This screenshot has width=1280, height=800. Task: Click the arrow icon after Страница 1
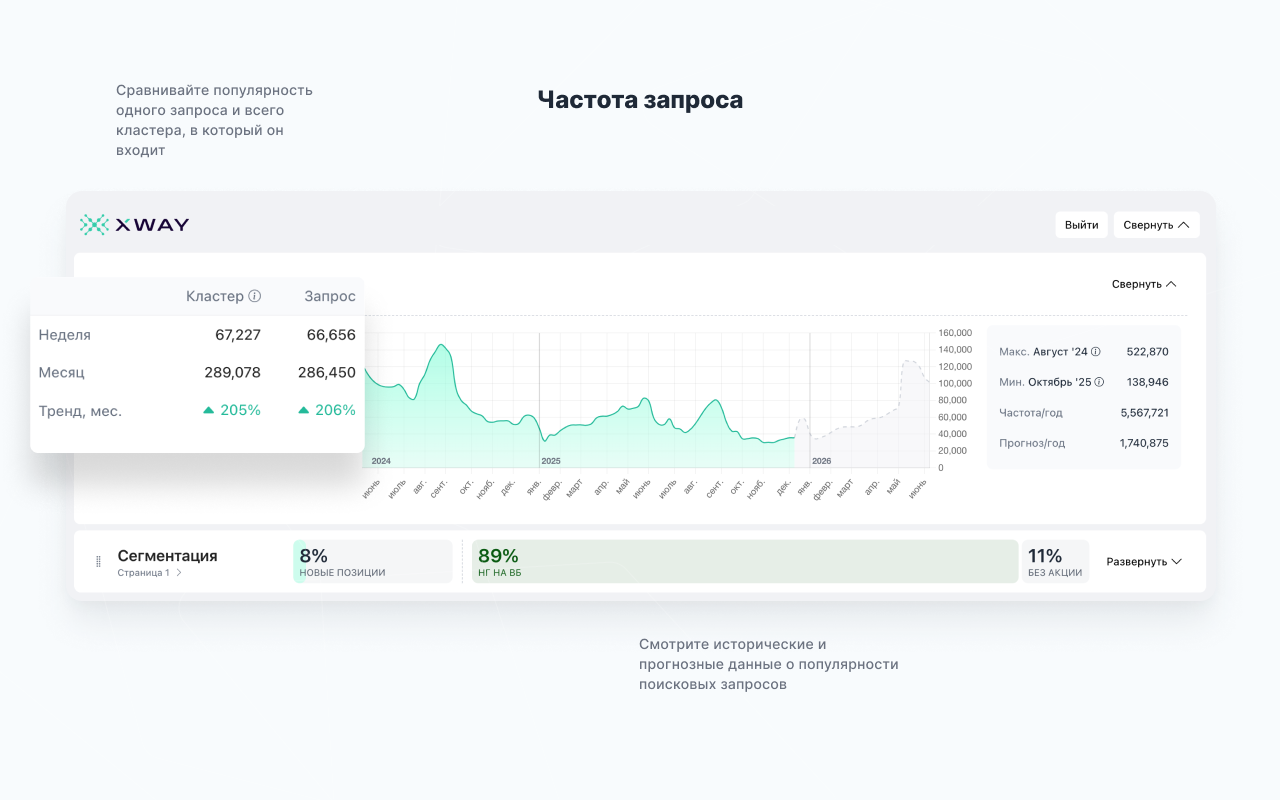pos(178,574)
